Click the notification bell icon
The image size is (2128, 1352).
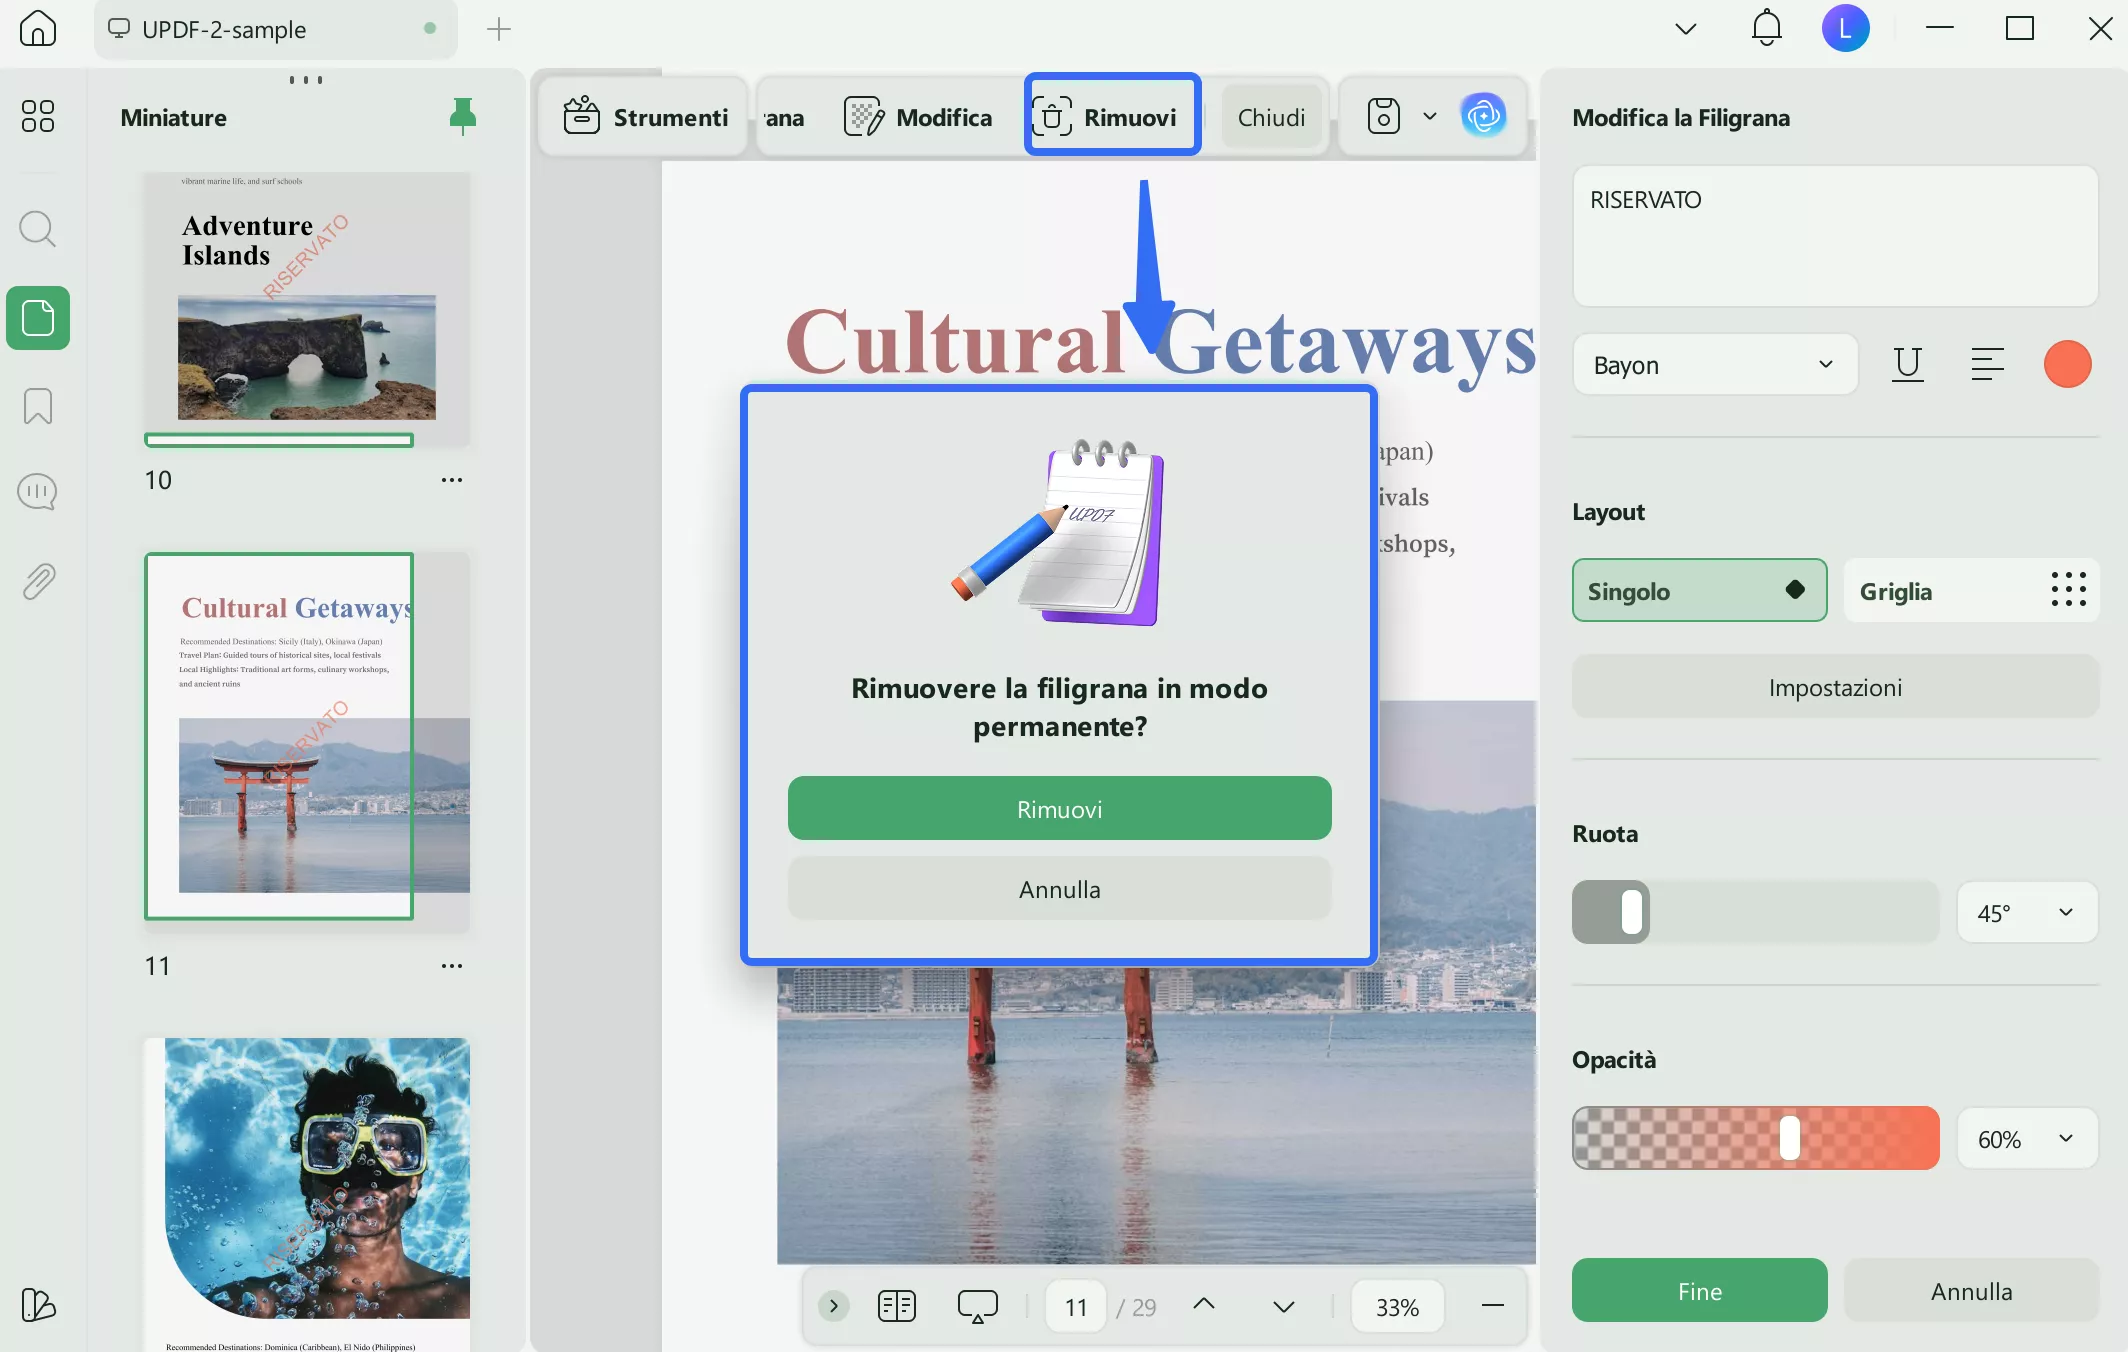click(1766, 28)
